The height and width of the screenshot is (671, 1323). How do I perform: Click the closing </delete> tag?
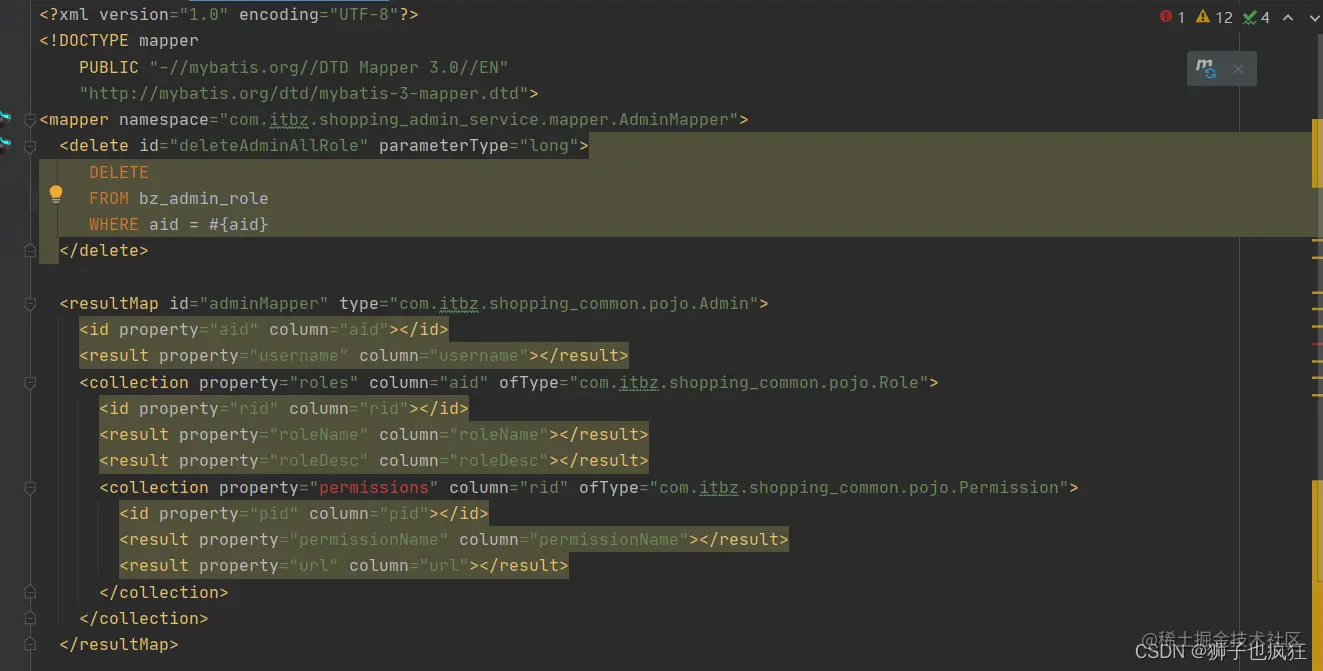tap(104, 251)
